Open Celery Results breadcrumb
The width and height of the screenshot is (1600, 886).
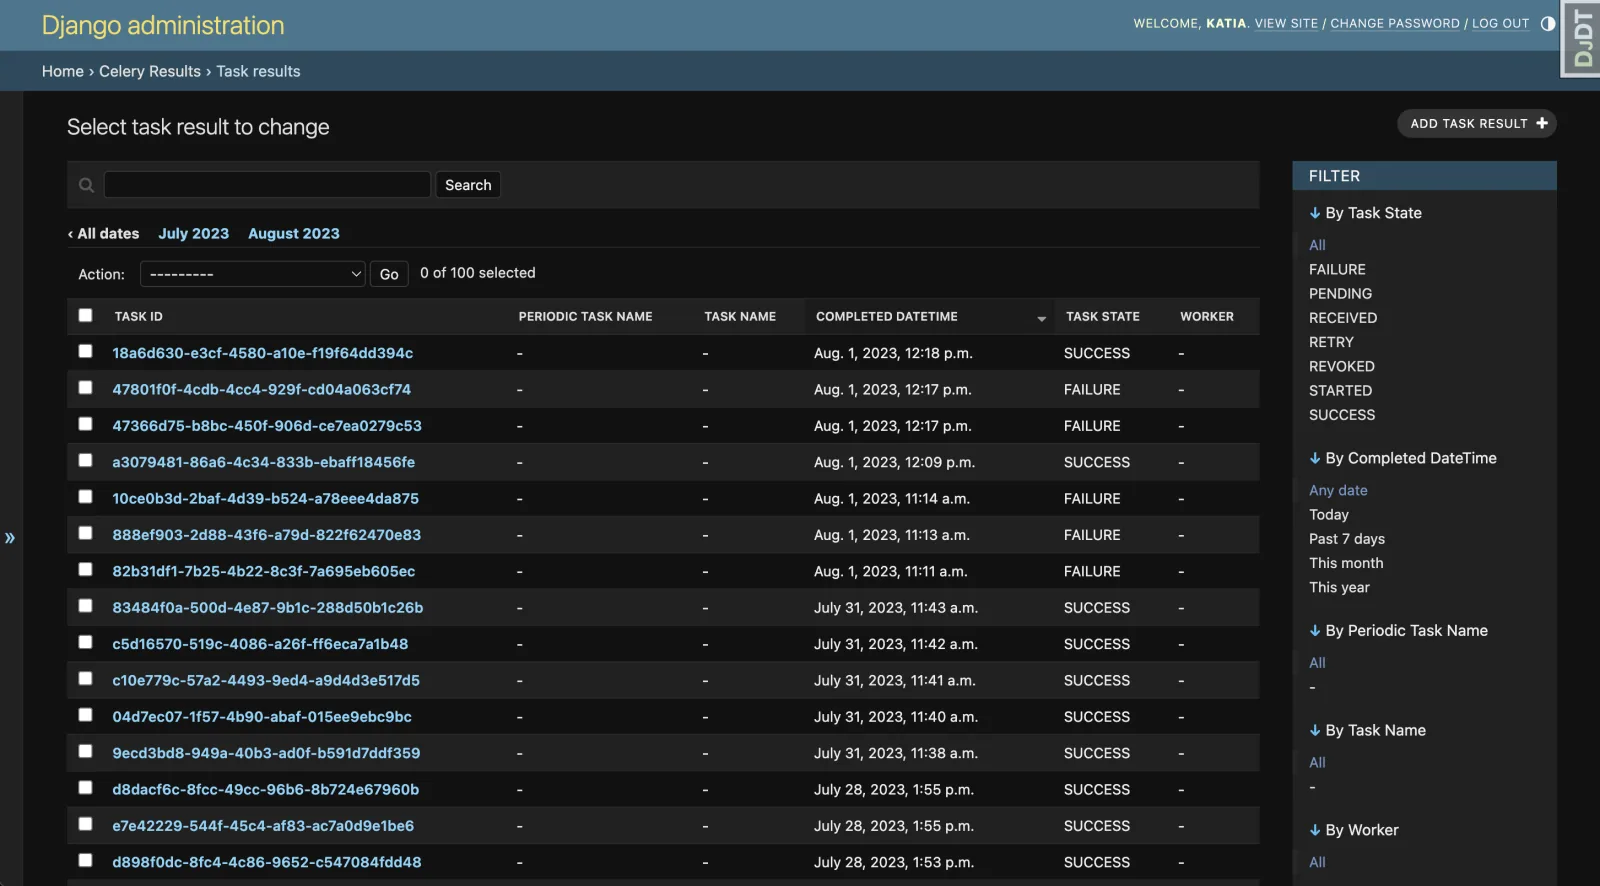point(150,71)
